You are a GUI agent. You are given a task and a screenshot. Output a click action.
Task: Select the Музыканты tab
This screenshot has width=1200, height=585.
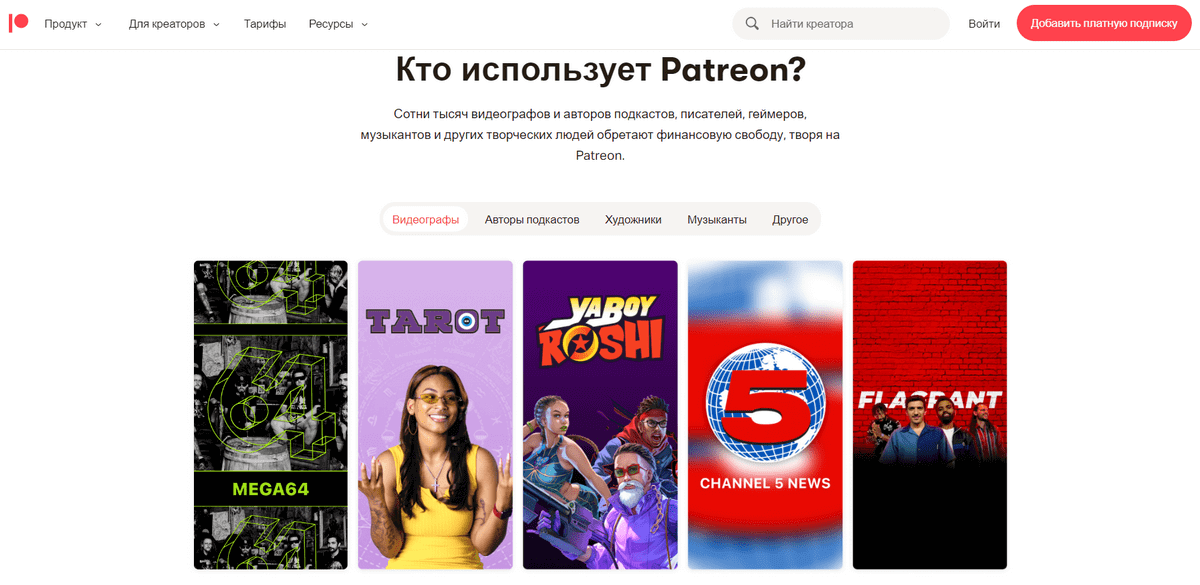point(717,219)
